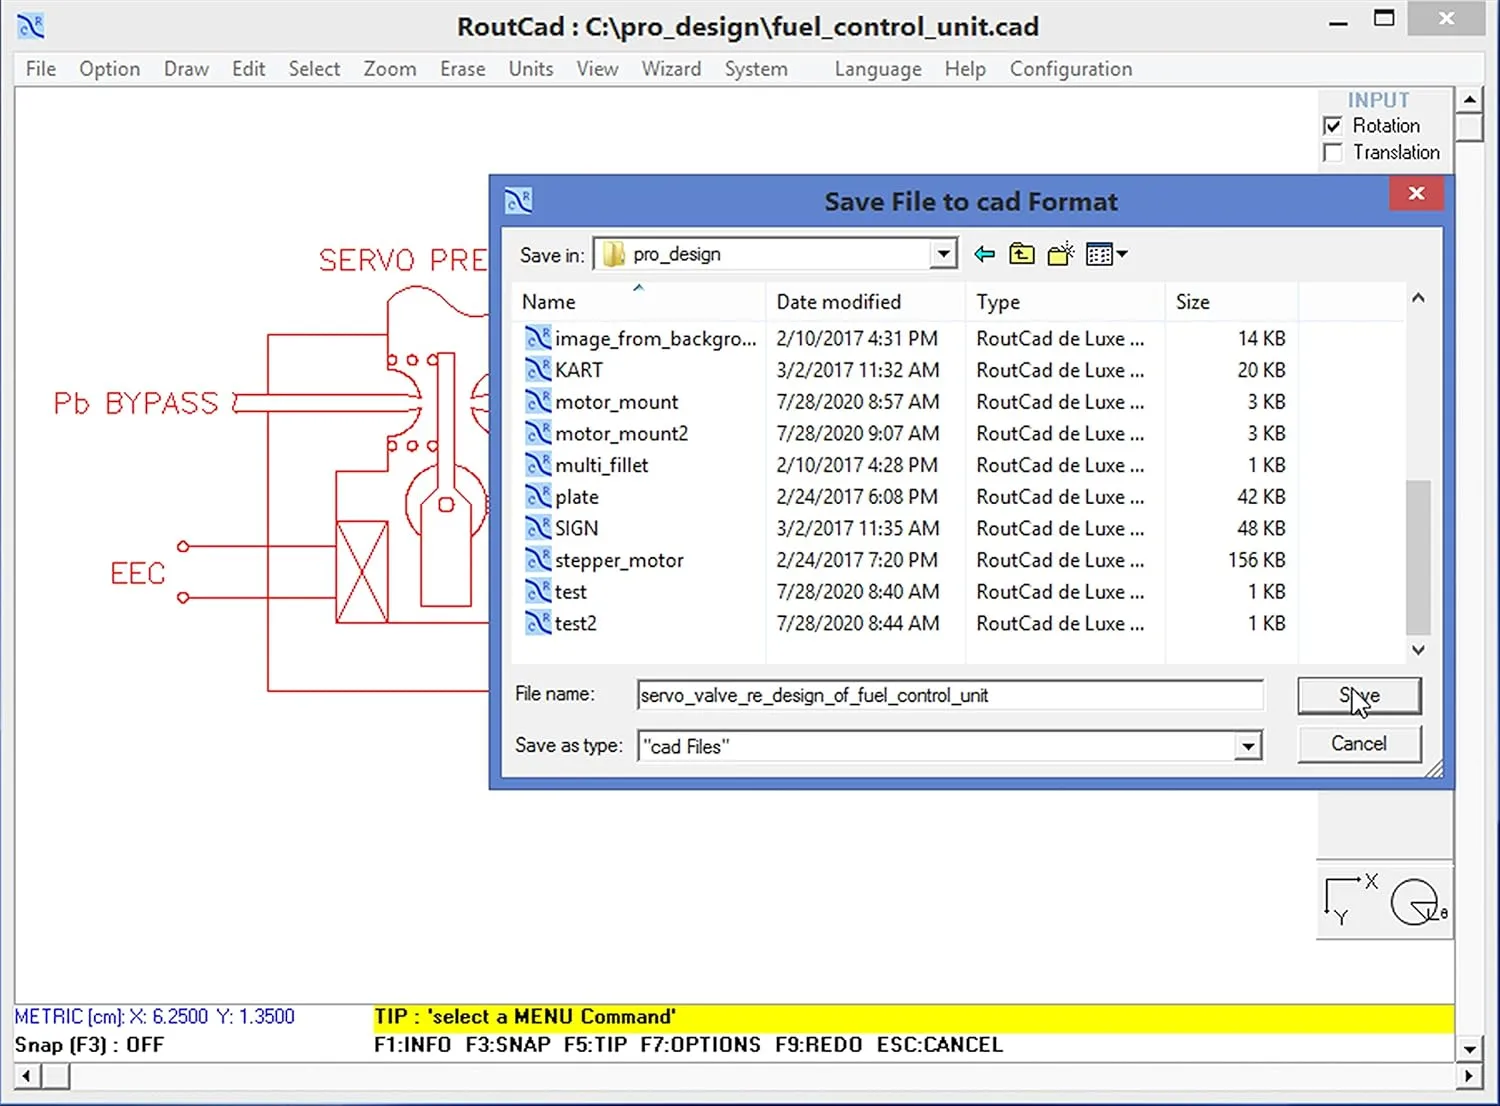
Task: Go up one folder level
Action: (1022, 253)
